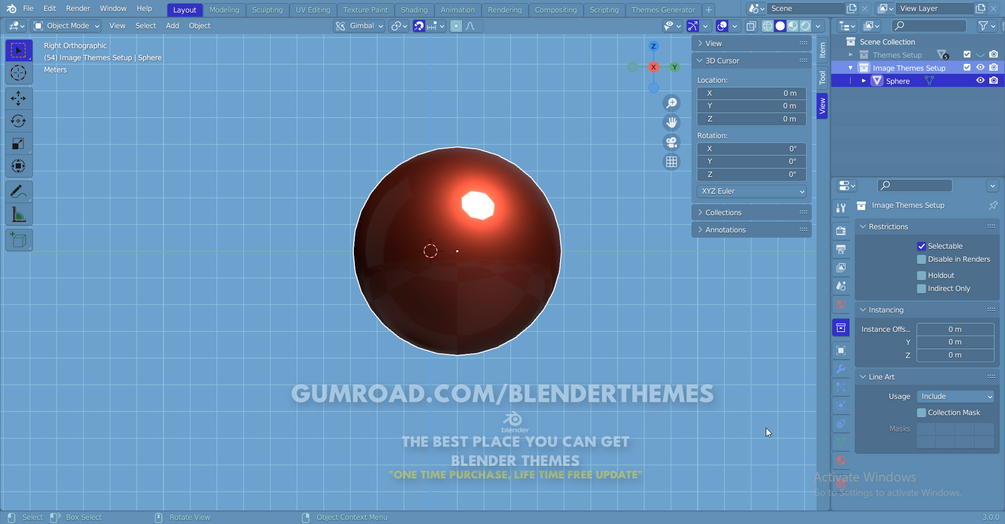Viewport: 1005px width, 524px height.
Task: Open the XYZ Euler rotation mode dropdown
Action: click(x=752, y=192)
